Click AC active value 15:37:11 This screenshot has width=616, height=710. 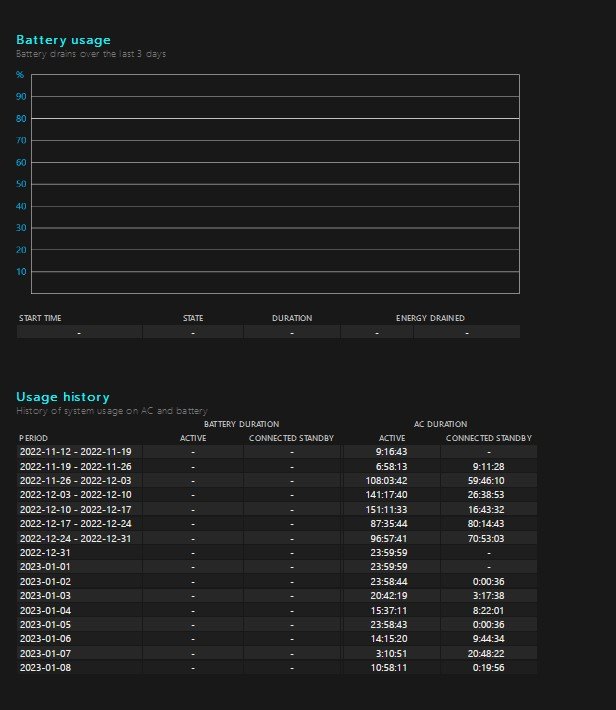[x=389, y=610]
